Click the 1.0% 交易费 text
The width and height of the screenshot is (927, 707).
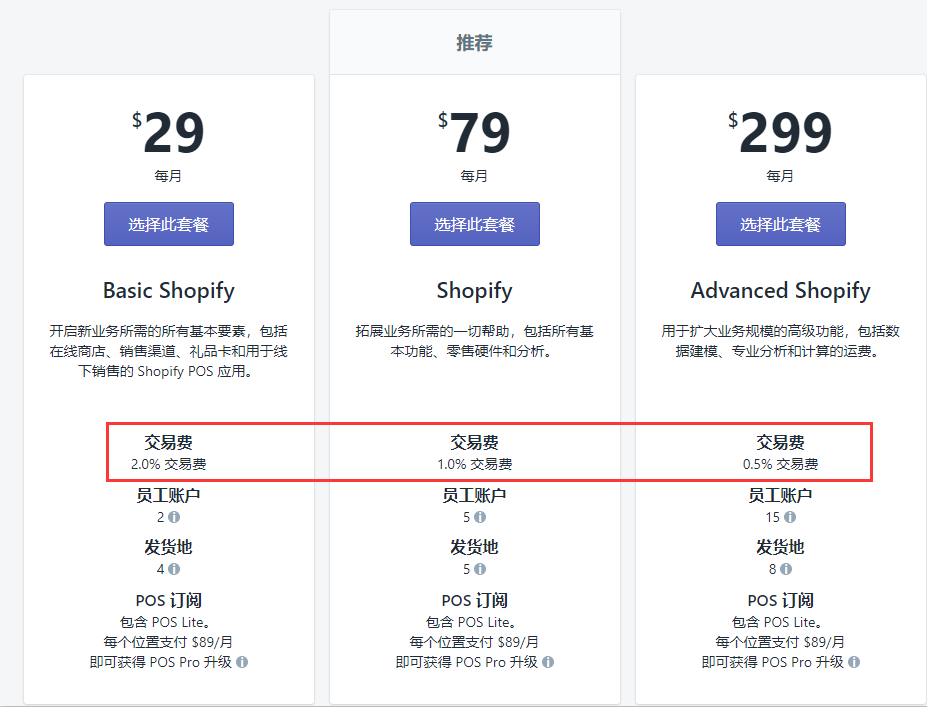pos(474,464)
